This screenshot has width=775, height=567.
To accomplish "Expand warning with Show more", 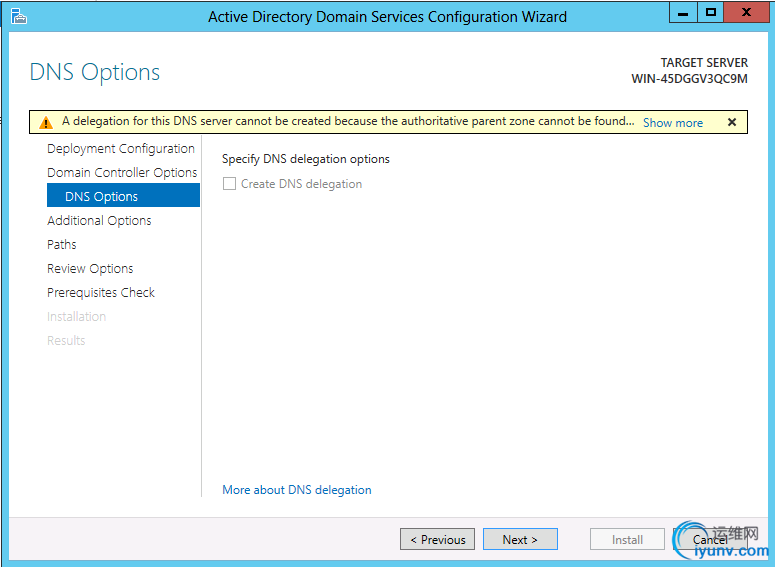I will (672, 123).
